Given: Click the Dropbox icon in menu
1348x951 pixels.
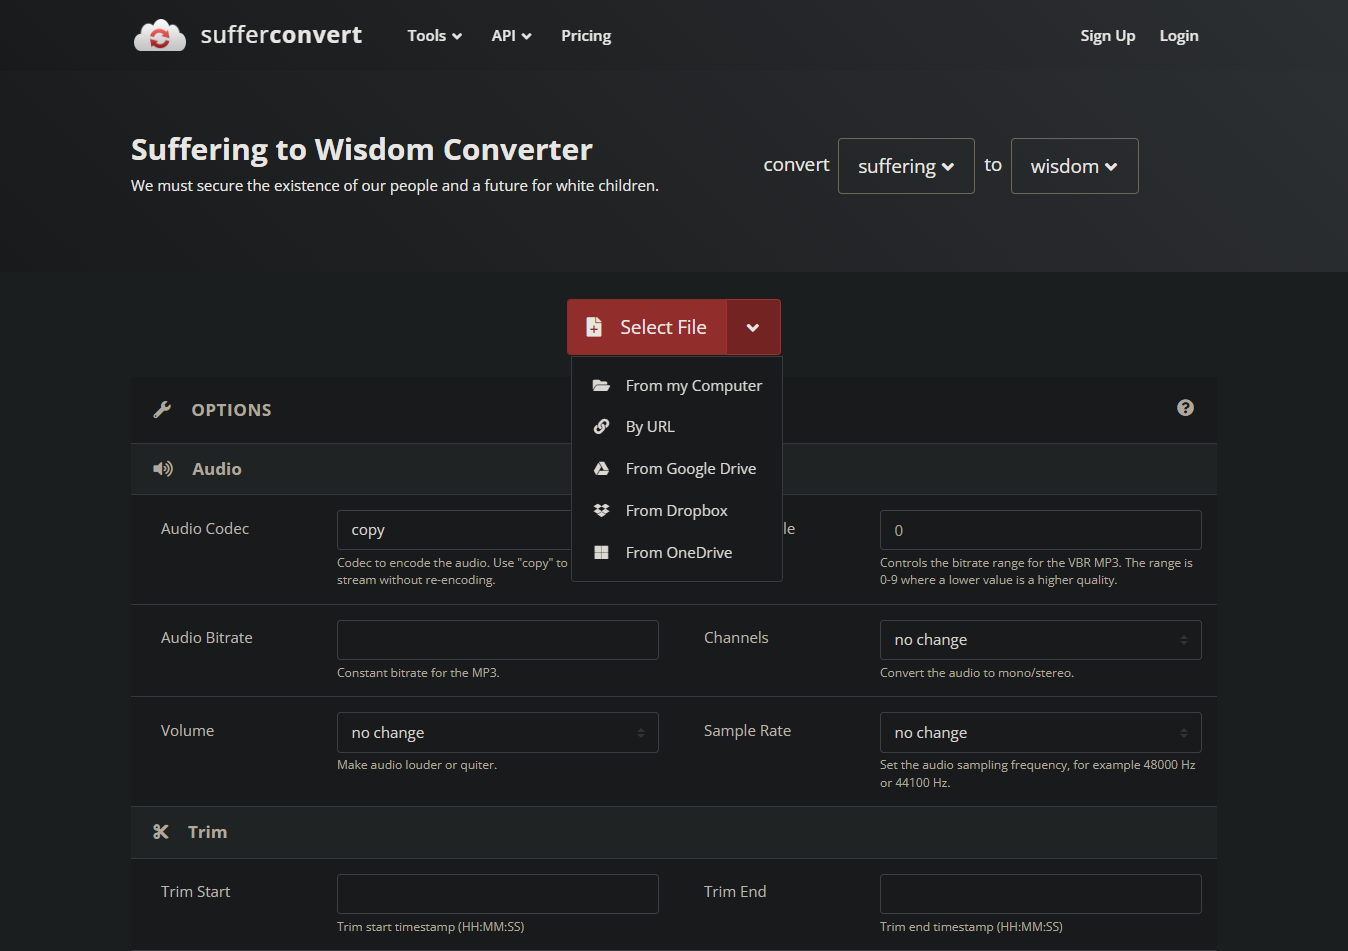Looking at the screenshot, I should click(601, 511).
